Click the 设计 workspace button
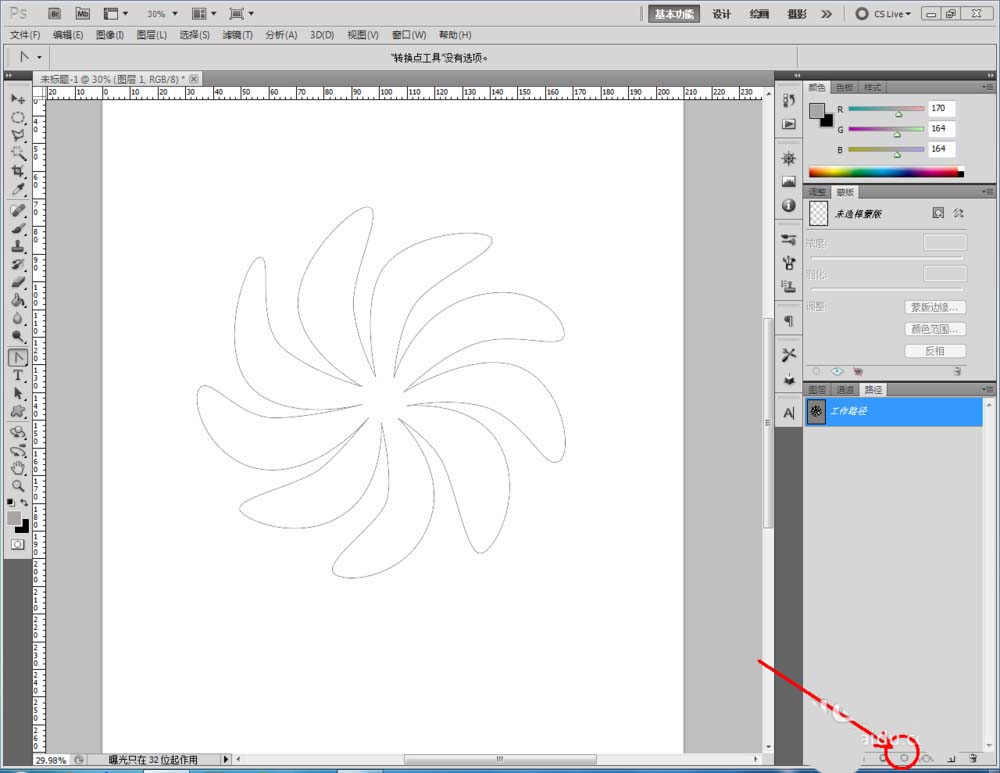This screenshot has width=1000, height=773. (722, 14)
